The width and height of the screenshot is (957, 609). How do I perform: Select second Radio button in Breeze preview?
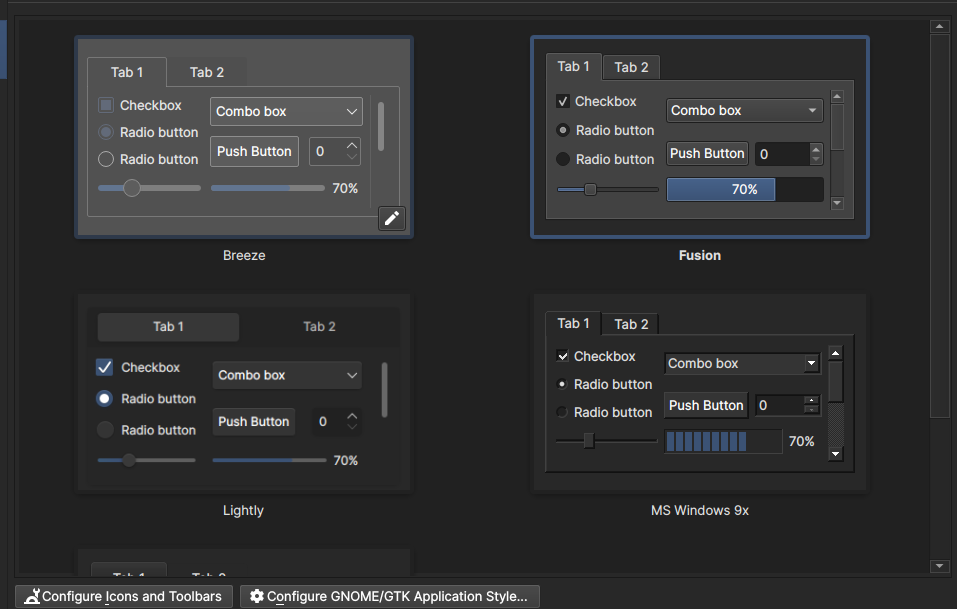pyautogui.click(x=106, y=159)
